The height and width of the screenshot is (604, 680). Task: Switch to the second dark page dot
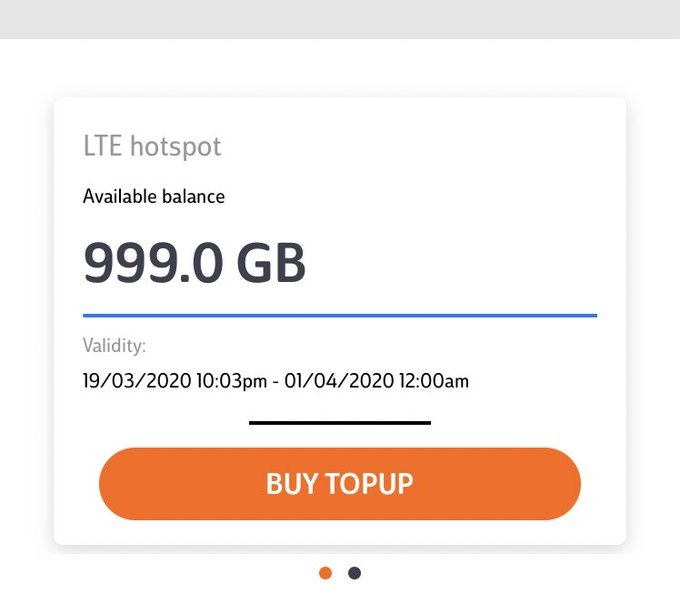coord(354,573)
